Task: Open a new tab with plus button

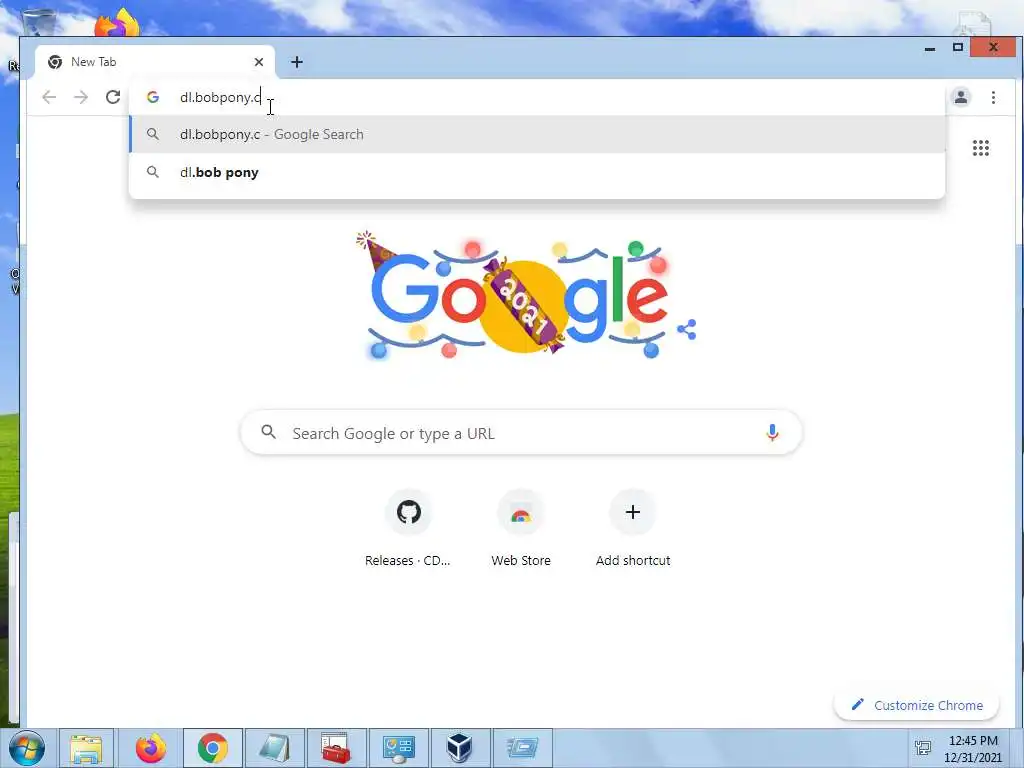Action: pos(296,62)
